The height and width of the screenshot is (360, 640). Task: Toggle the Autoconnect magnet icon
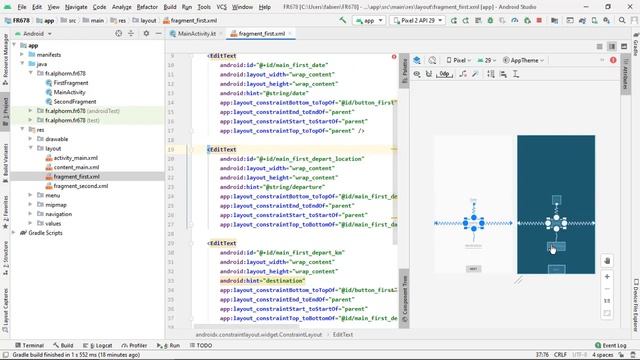(429, 74)
